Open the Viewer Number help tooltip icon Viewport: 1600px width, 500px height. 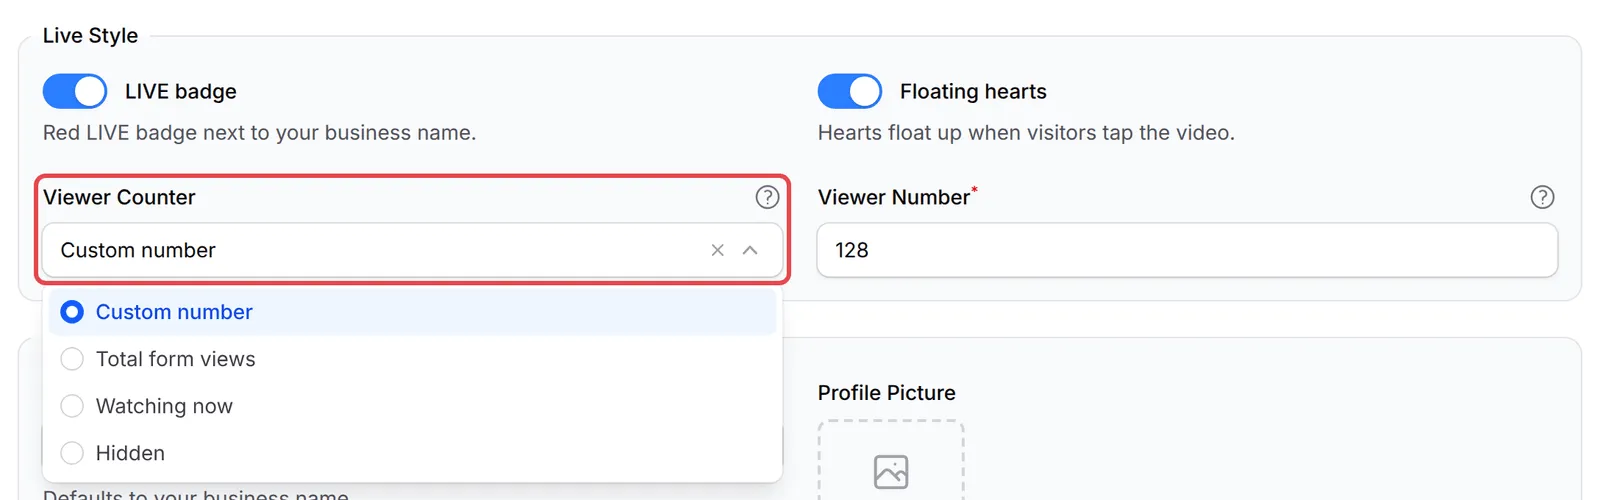1542,197
